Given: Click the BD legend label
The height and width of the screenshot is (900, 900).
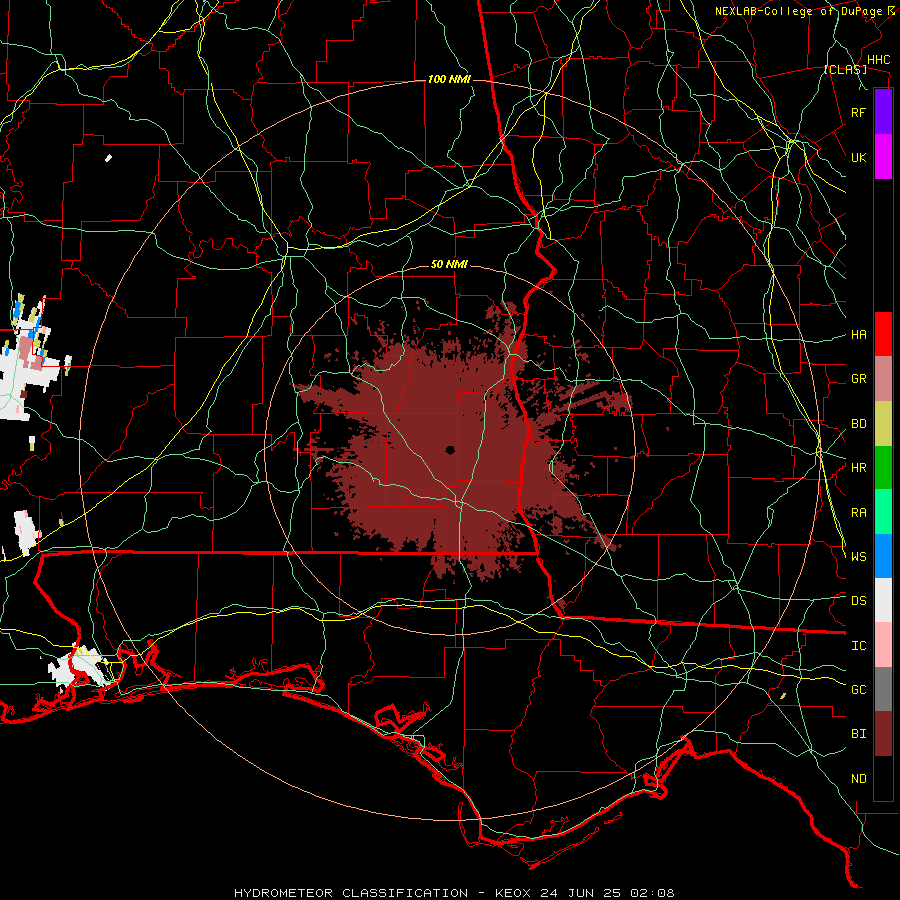Looking at the screenshot, I should [859, 424].
